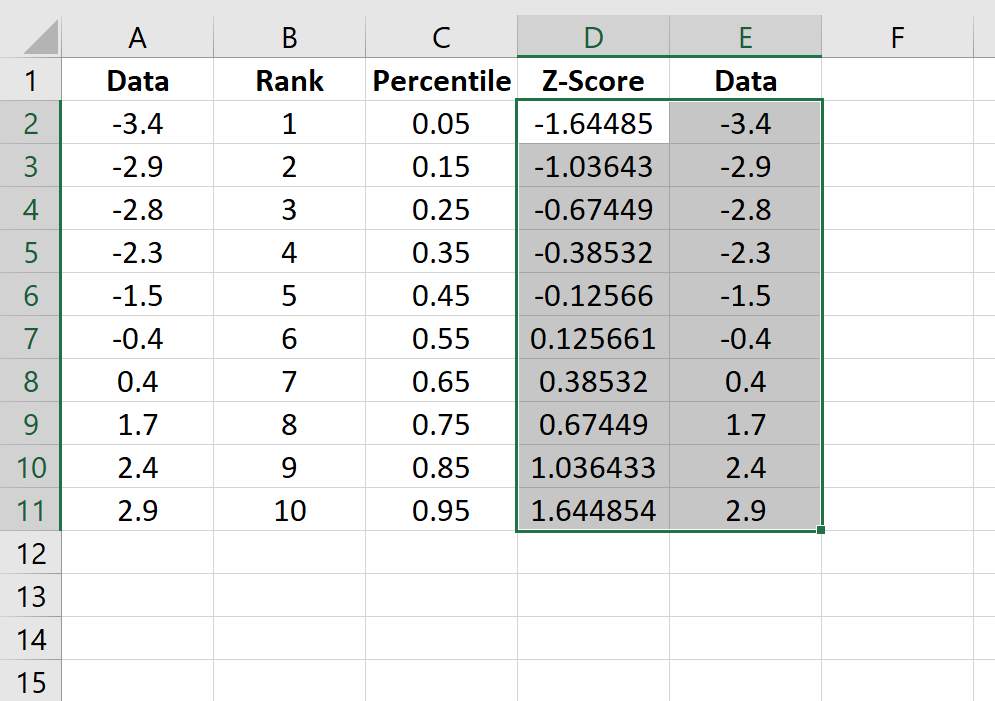Click the Z-Score header cell
This screenshot has height=701, width=995.
[x=593, y=80]
